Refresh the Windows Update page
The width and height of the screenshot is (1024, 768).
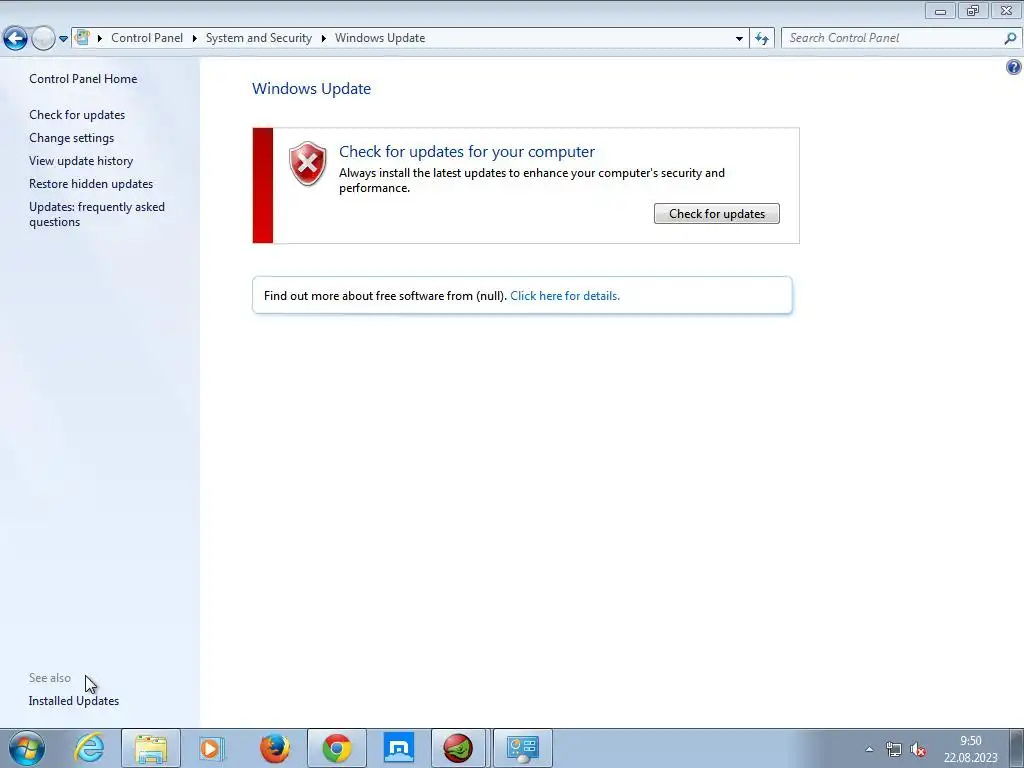[x=762, y=38]
